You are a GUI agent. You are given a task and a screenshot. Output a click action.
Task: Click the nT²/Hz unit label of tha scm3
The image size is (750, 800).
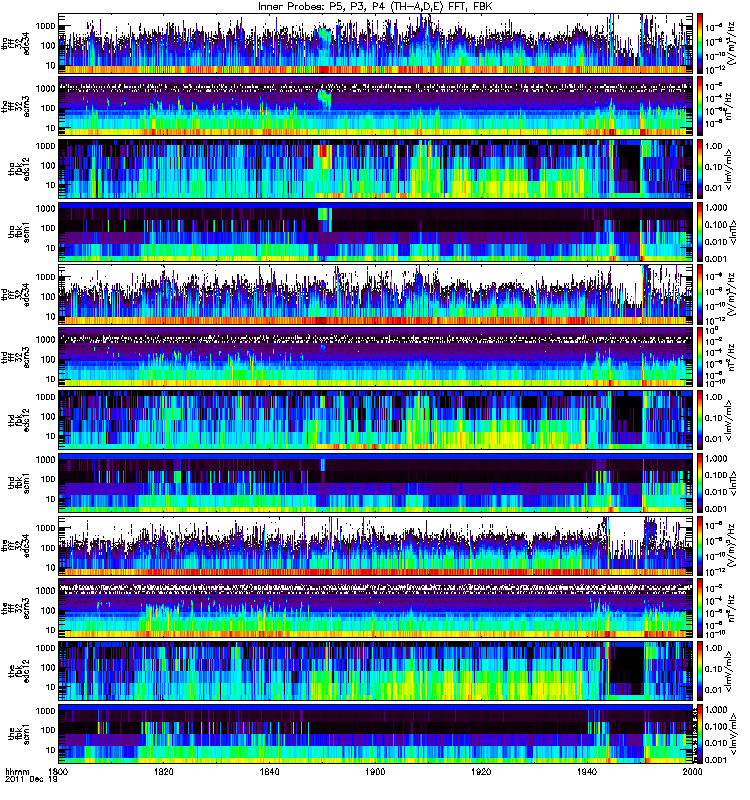(731, 106)
